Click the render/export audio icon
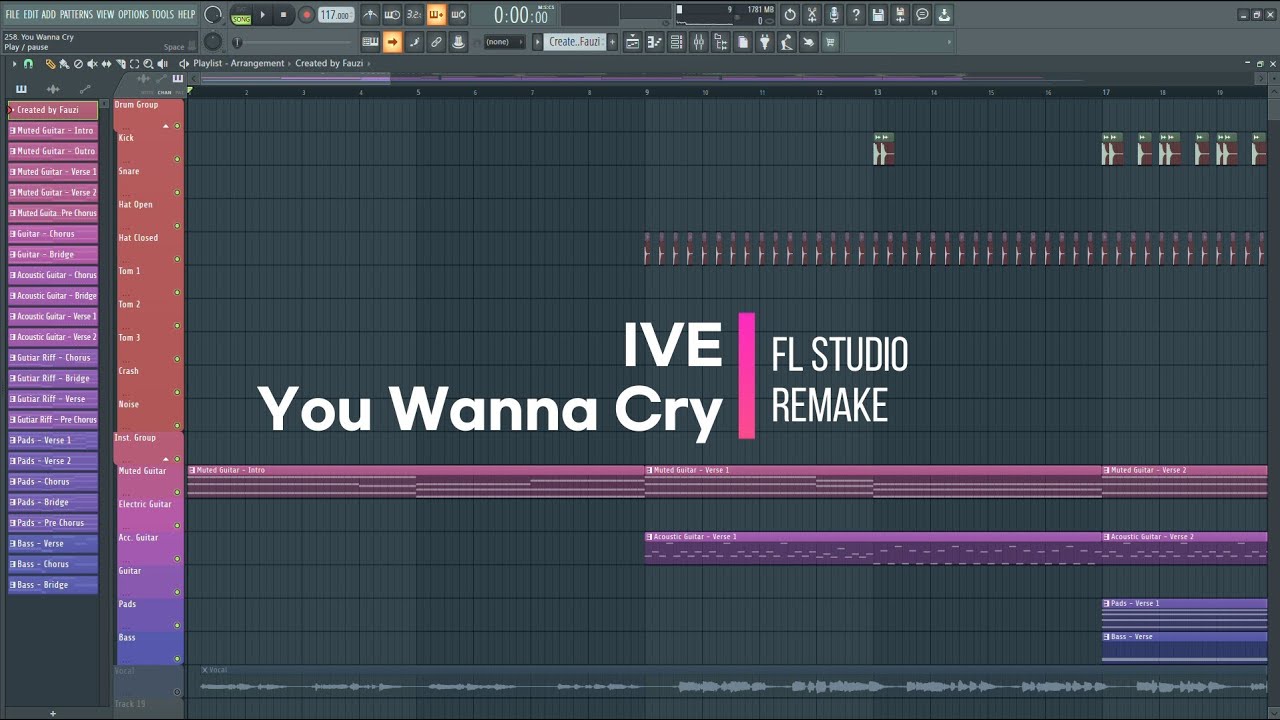Viewport: 1280px width, 720px height. point(900,15)
